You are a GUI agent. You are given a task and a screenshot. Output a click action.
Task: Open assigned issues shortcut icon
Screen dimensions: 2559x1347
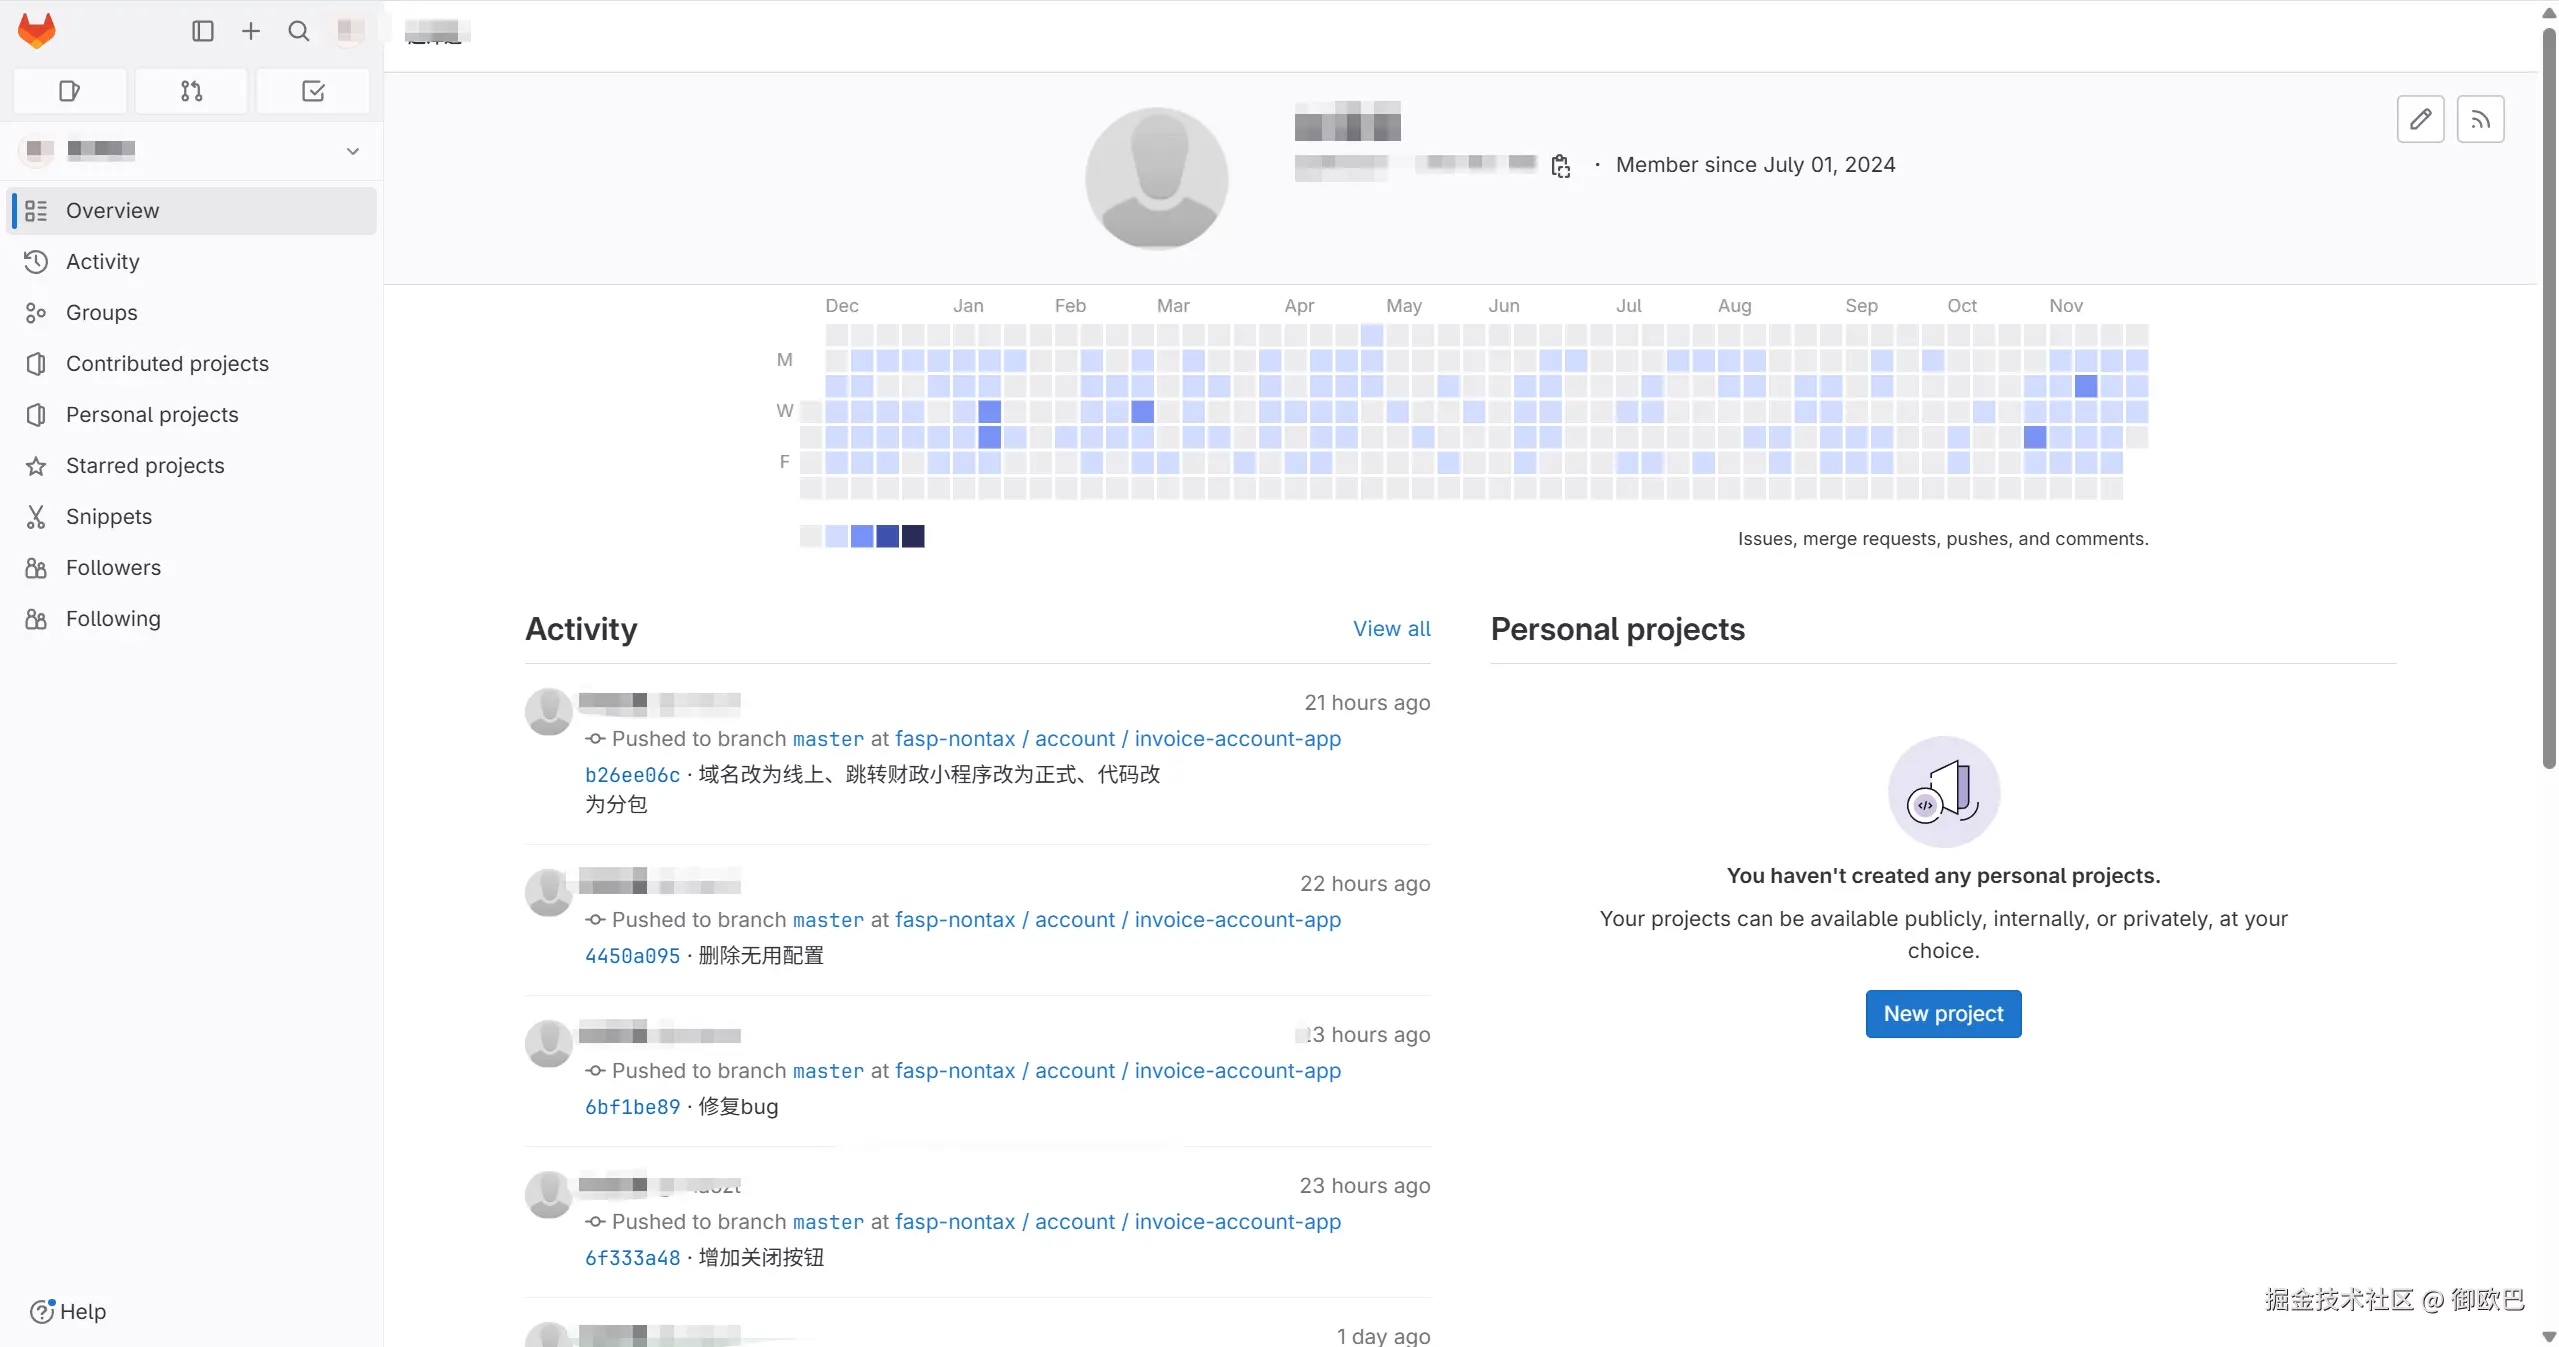pyautogui.click(x=69, y=91)
